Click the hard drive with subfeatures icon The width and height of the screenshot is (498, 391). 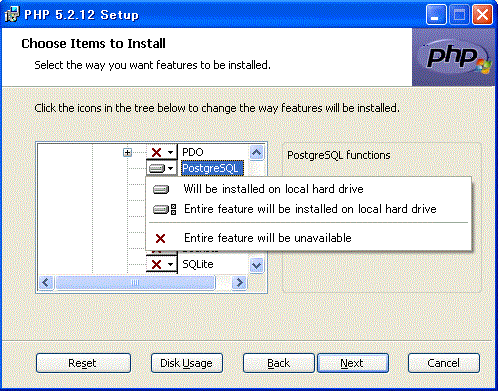[x=164, y=210]
